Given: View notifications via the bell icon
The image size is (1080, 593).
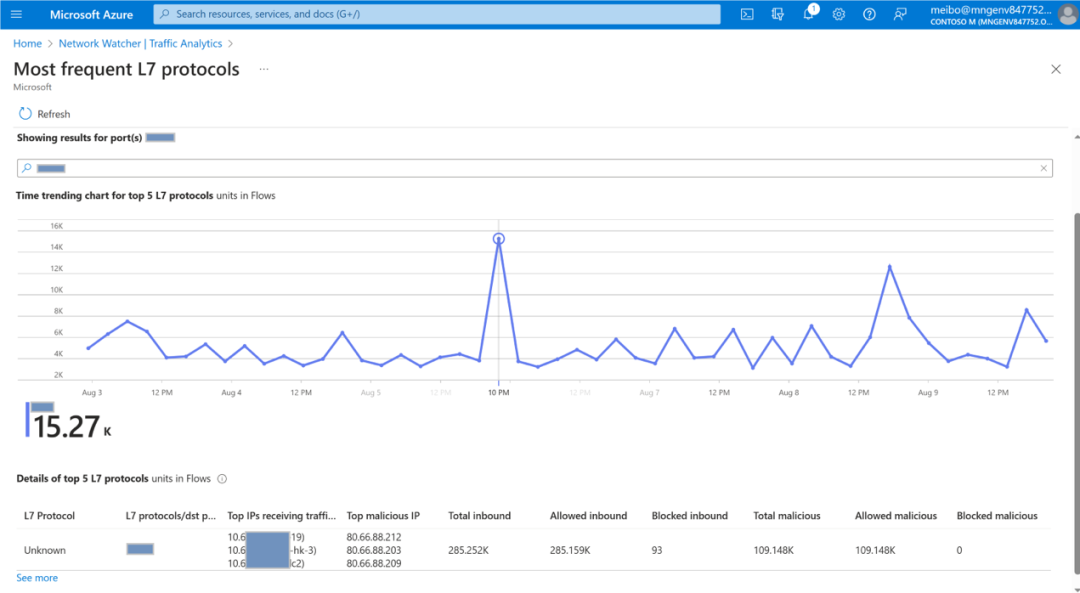Looking at the screenshot, I should coord(809,14).
